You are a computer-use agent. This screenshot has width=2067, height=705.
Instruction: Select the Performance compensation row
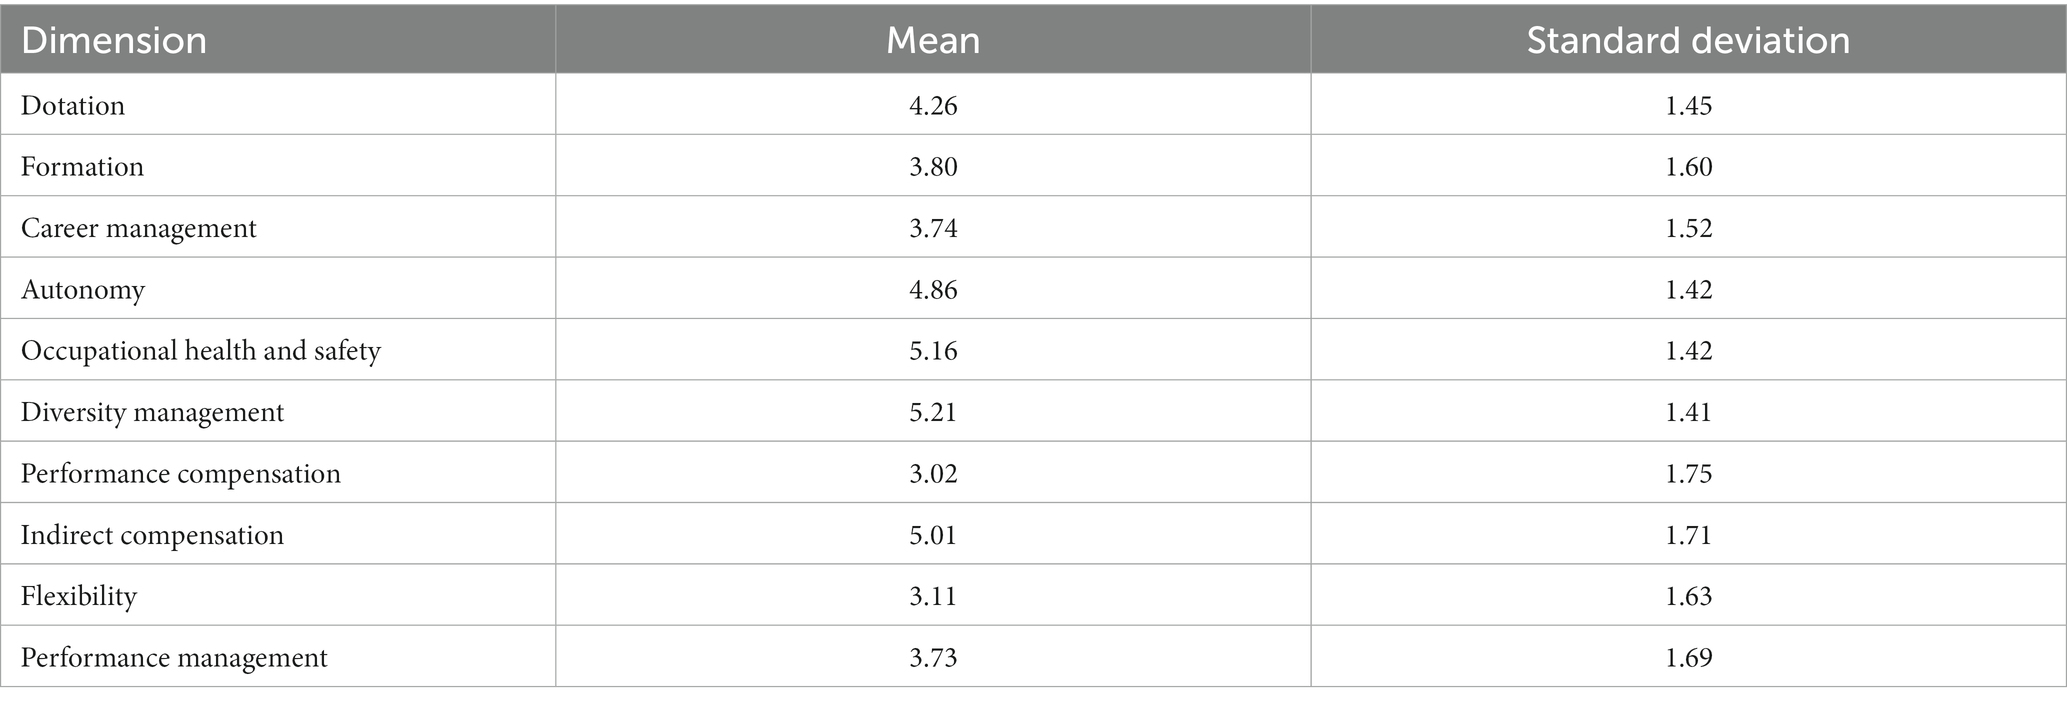tap(1033, 473)
